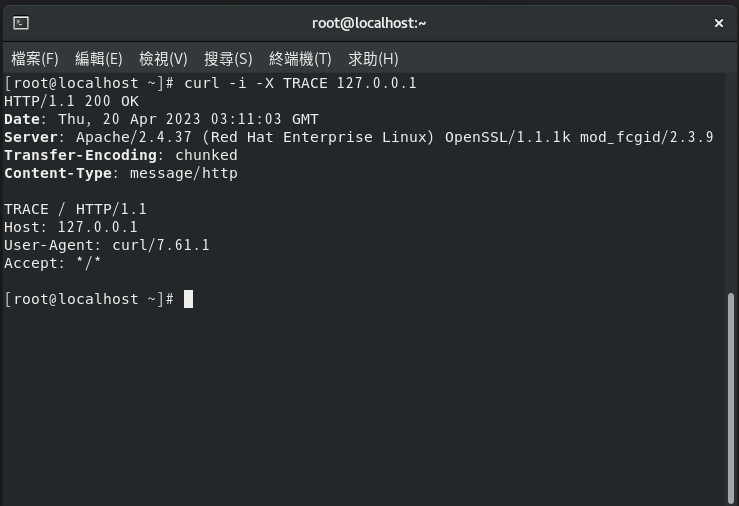Click the terminal icon in the title bar
This screenshot has height=506, width=739.
21,23
